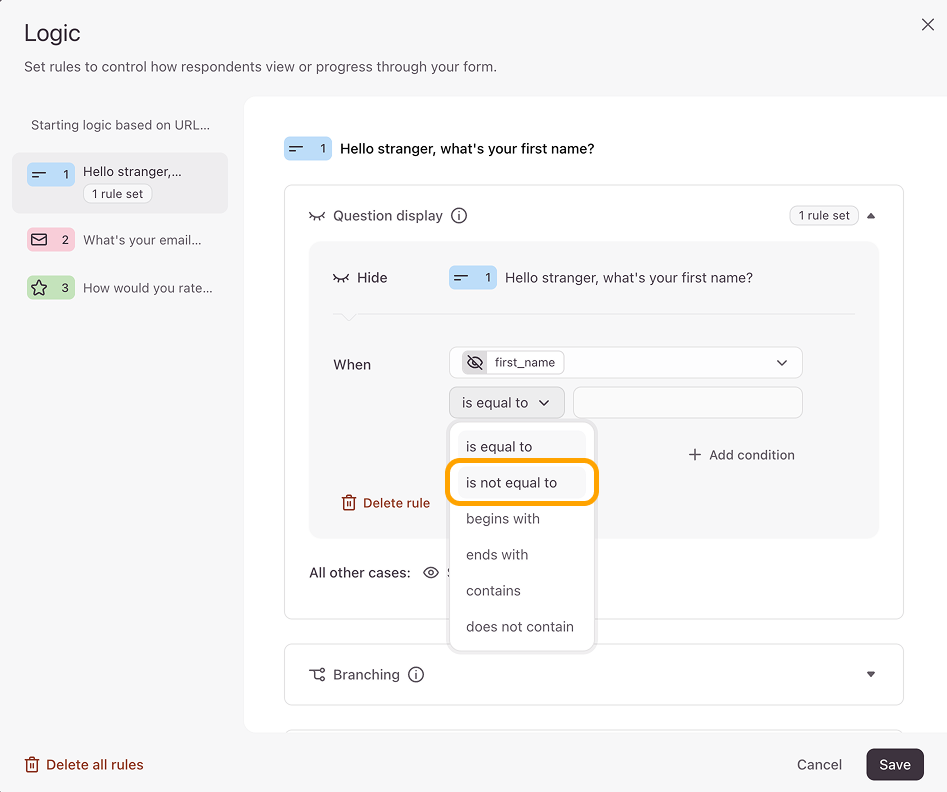
Task: Click the chevron of the When field selector
Action: (782, 362)
